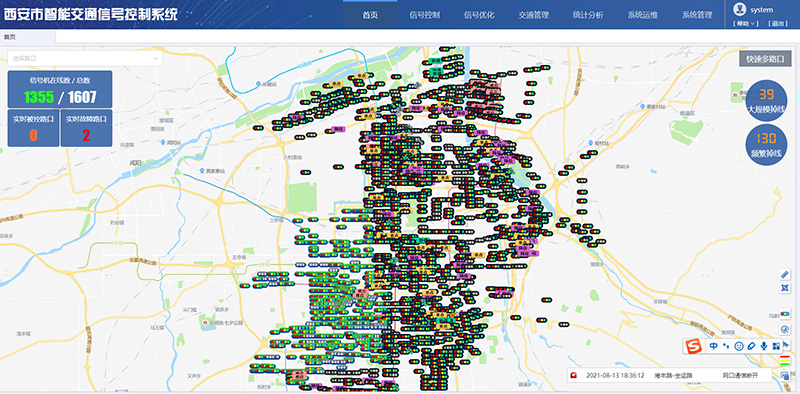
Task: Click the red-yellow-green legend bars icon
Action: pos(785,360)
